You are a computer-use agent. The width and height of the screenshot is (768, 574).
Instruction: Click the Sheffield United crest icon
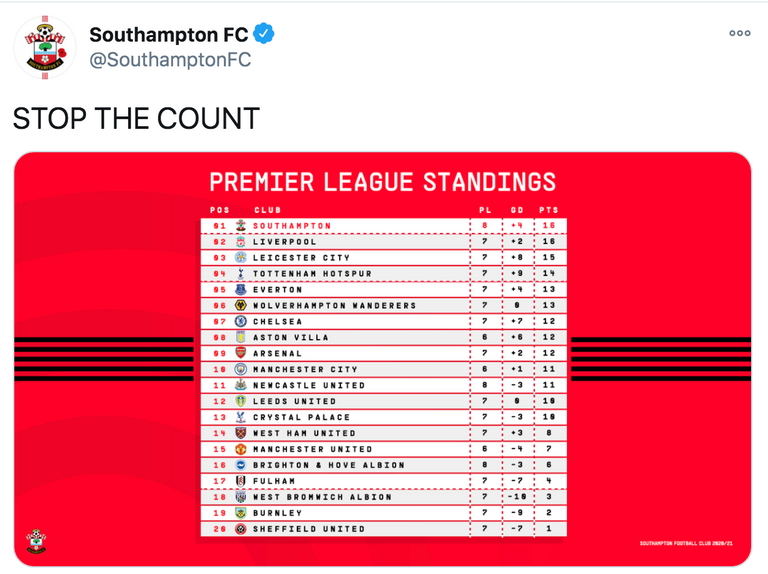click(x=240, y=529)
